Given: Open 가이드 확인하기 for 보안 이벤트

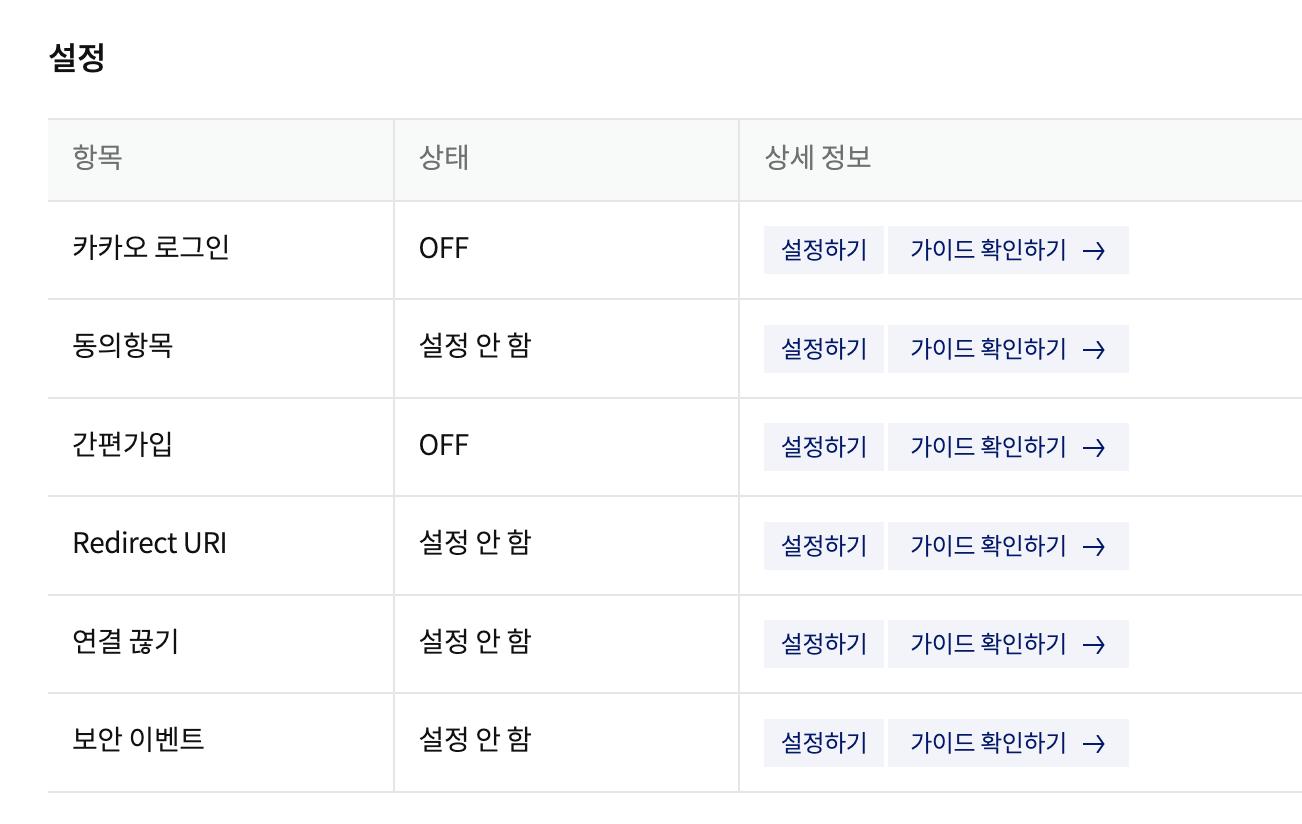Looking at the screenshot, I should pos(1008,743).
